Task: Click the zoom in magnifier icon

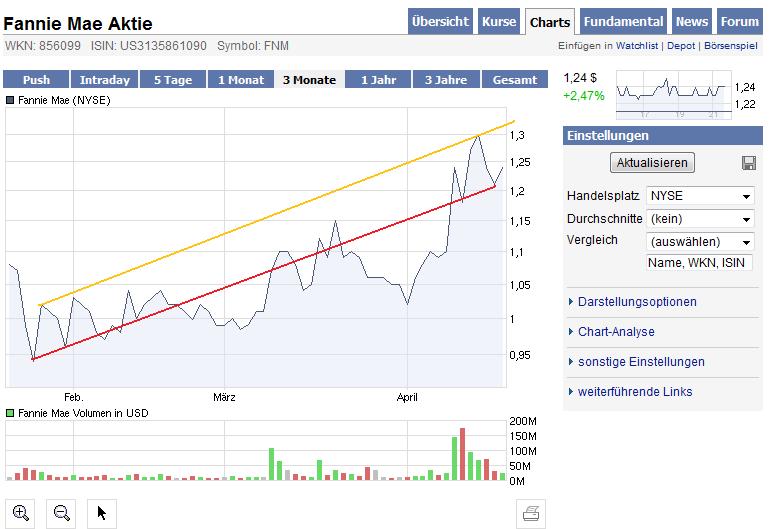Action: point(22,513)
